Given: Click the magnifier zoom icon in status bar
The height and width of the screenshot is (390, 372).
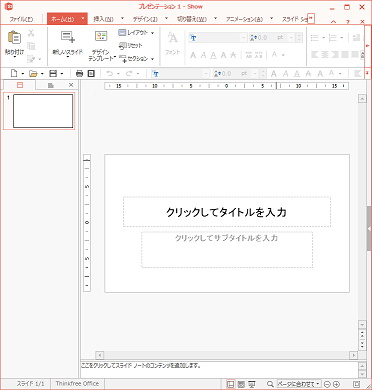Looking at the screenshot, I should pyautogui.click(x=271, y=384).
